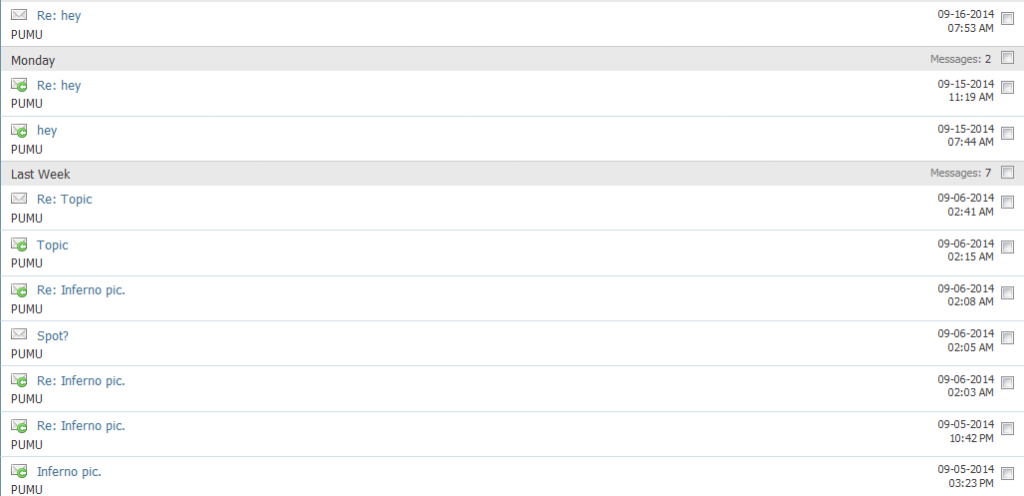Open the Spot? message
This screenshot has height=496, width=1024.
point(53,336)
